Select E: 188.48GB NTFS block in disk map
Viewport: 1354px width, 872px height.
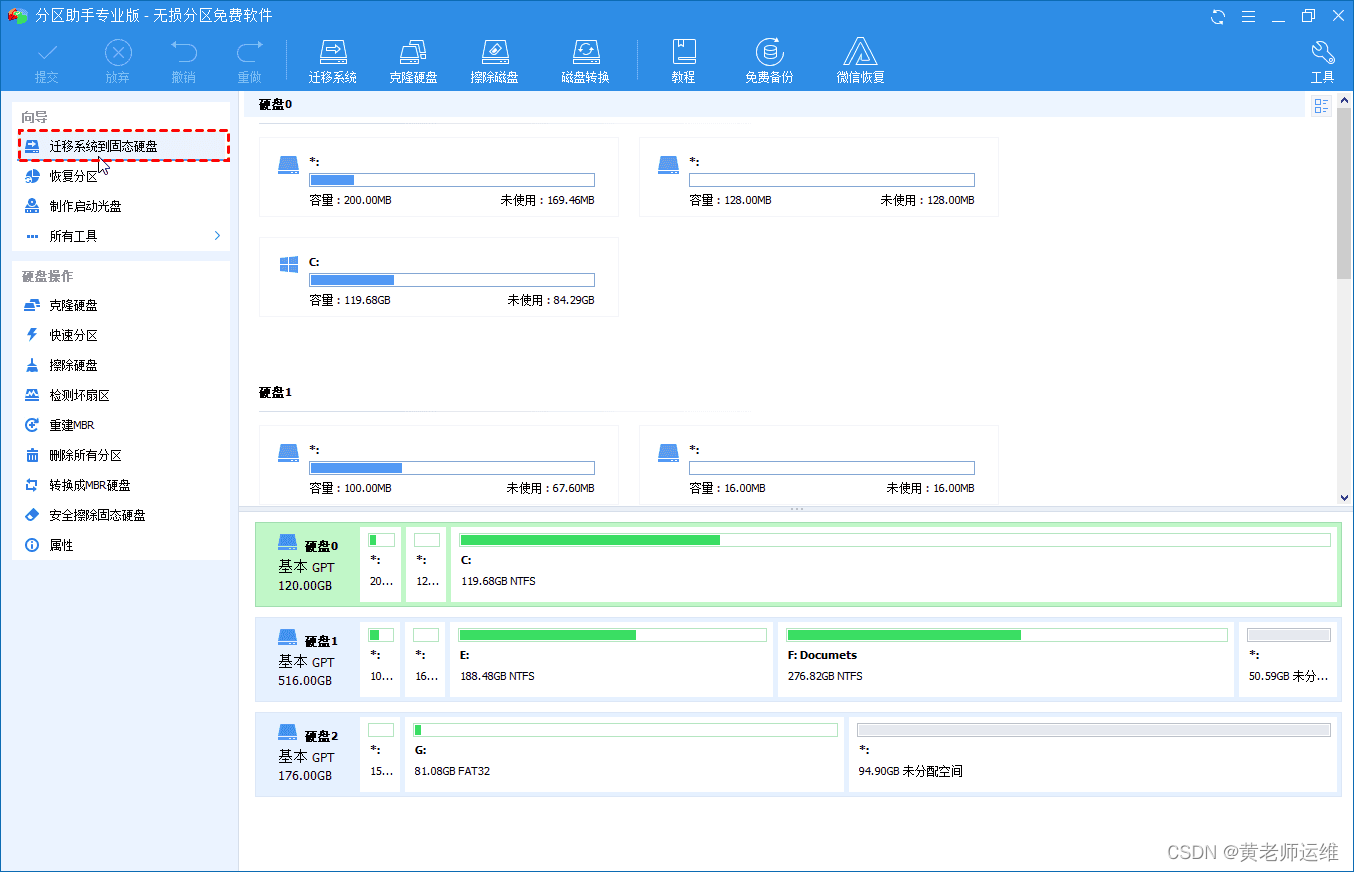tap(611, 660)
